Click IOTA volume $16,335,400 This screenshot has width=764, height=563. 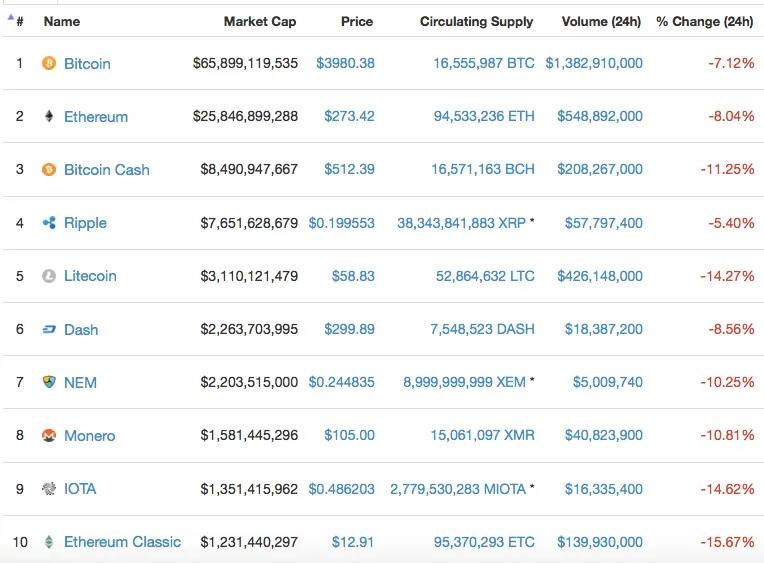pyautogui.click(x=604, y=488)
